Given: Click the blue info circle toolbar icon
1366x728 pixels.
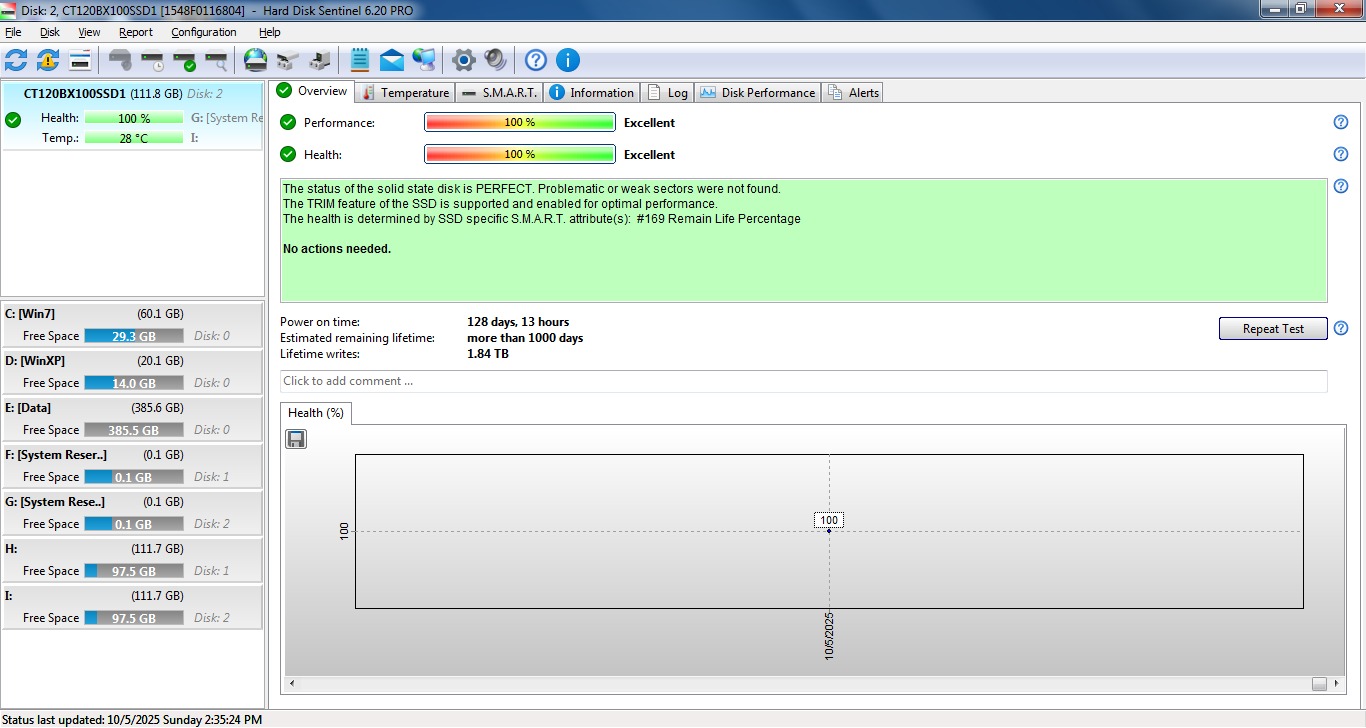Looking at the screenshot, I should pyautogui.click(x=567, y=60).
